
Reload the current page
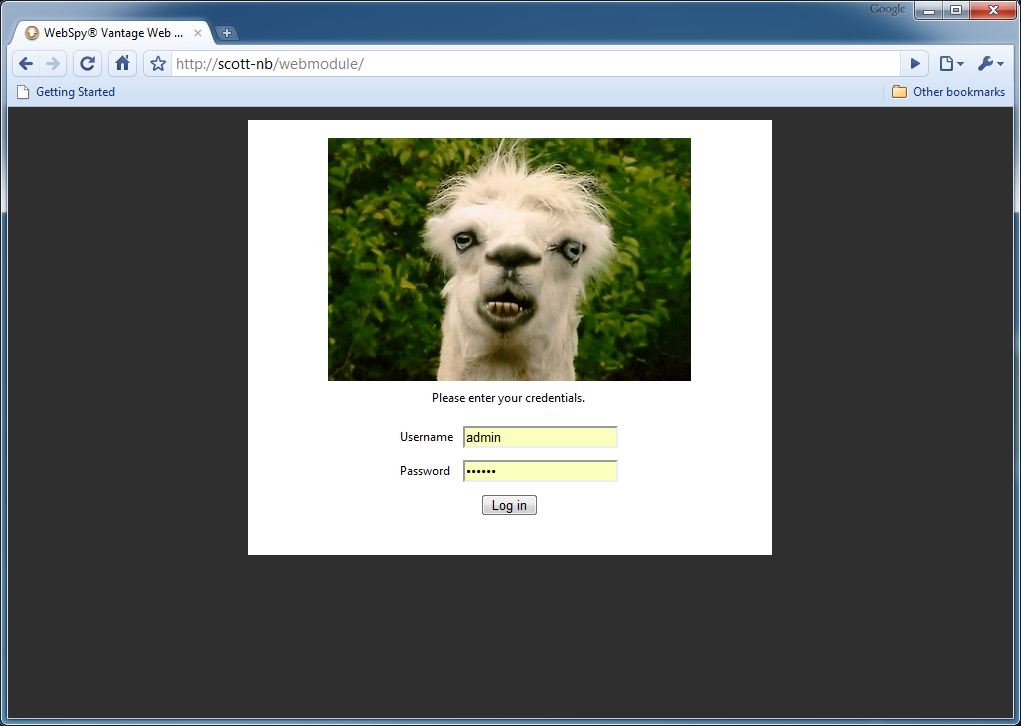click(88, 64)
